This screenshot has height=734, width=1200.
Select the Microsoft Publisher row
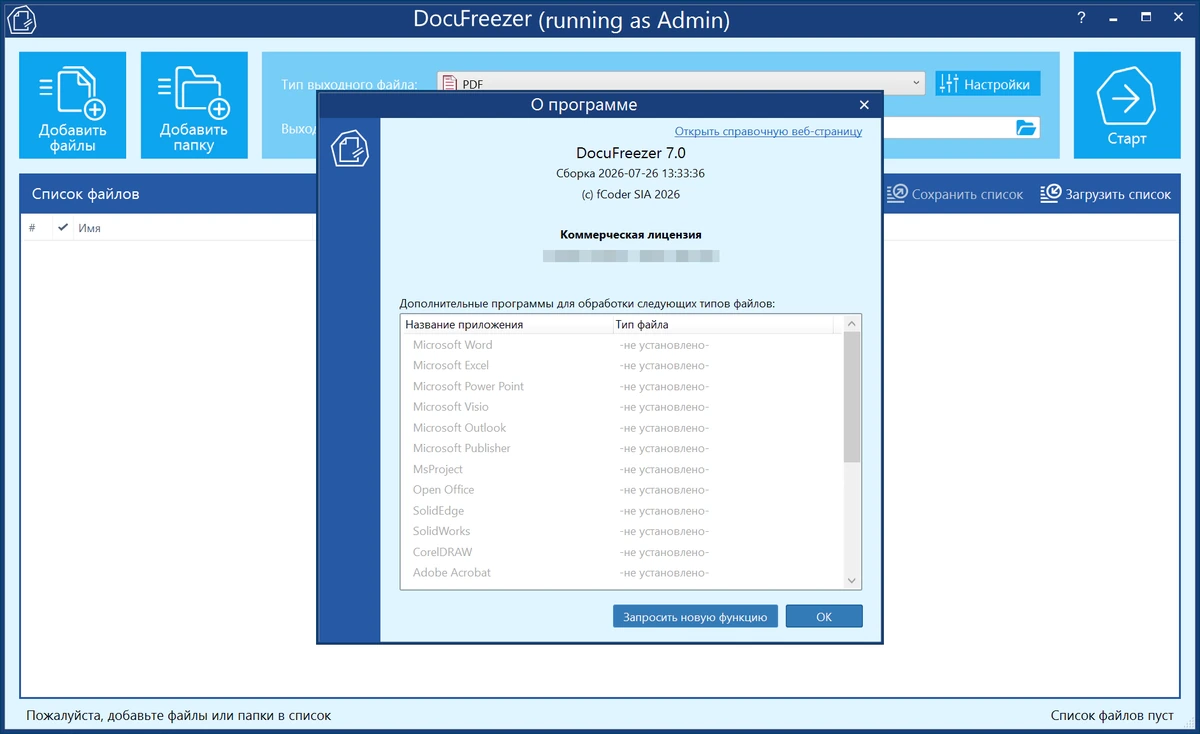[622, 448]
